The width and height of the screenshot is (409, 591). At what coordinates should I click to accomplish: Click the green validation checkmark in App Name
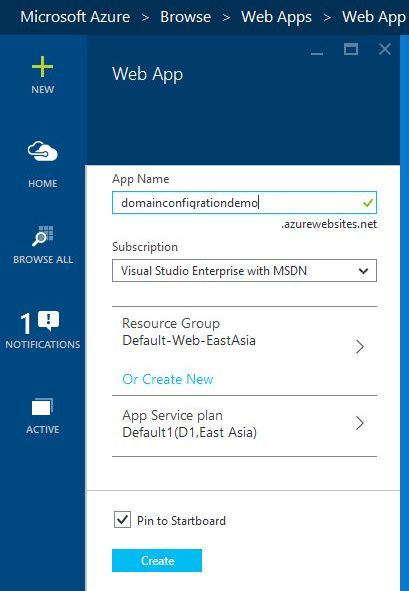(368, 203)
